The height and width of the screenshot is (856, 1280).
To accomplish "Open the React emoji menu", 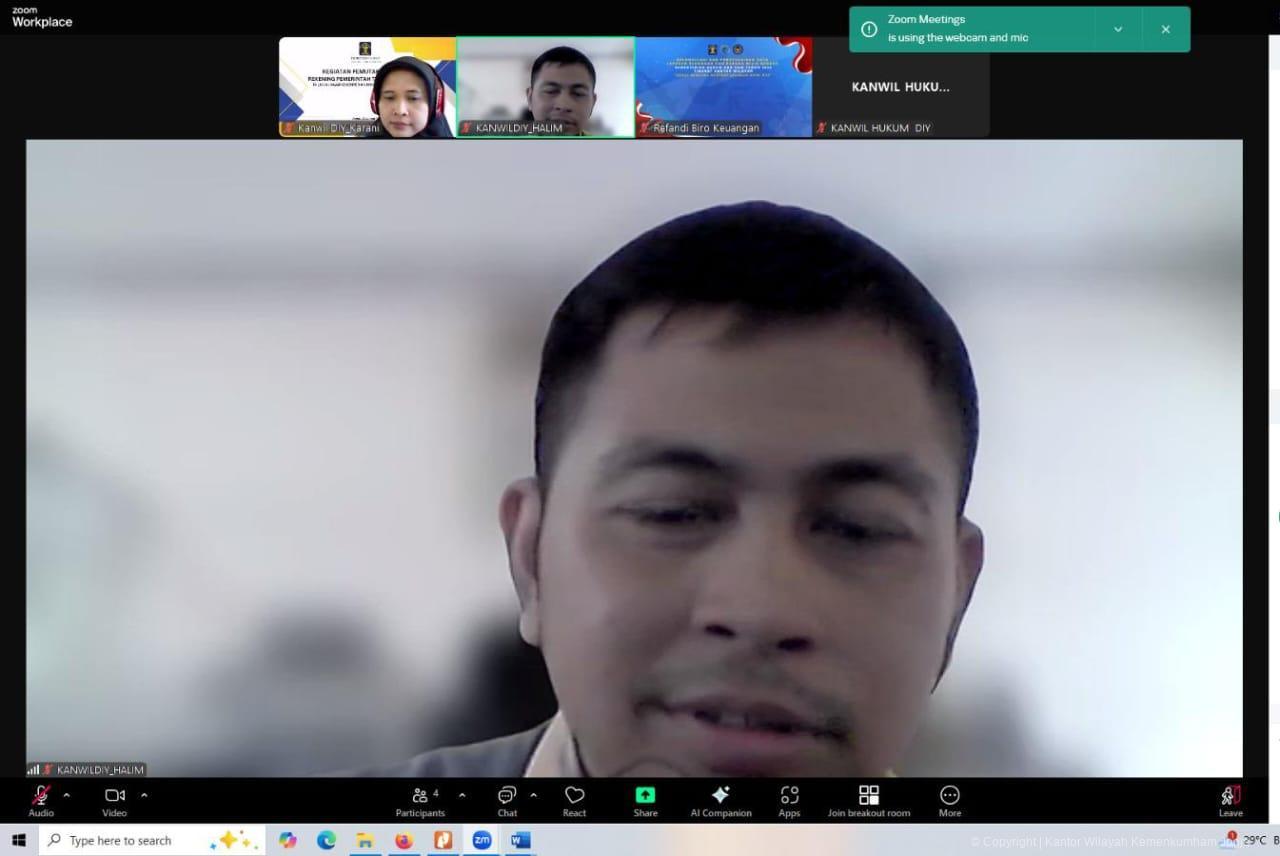I will coord(574,799).
